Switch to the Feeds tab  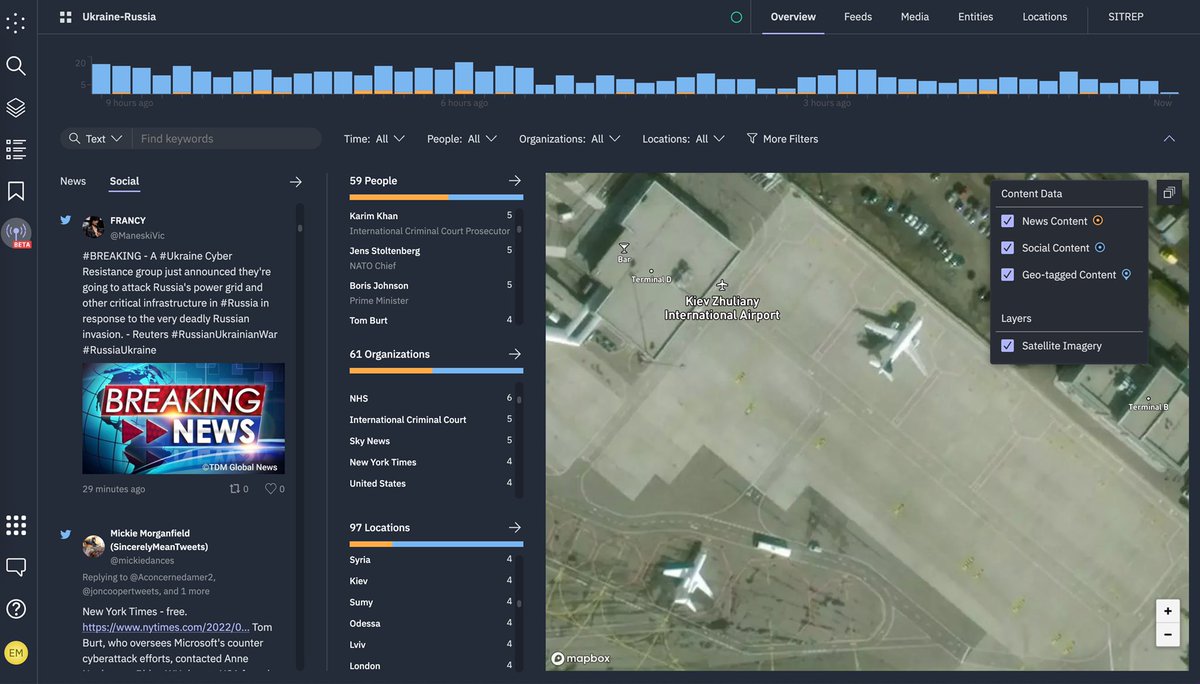point(858,17)
